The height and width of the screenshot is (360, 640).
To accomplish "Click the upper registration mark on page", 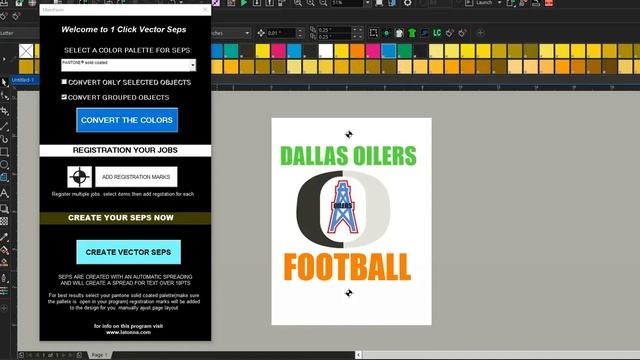I will coord(349,134).
